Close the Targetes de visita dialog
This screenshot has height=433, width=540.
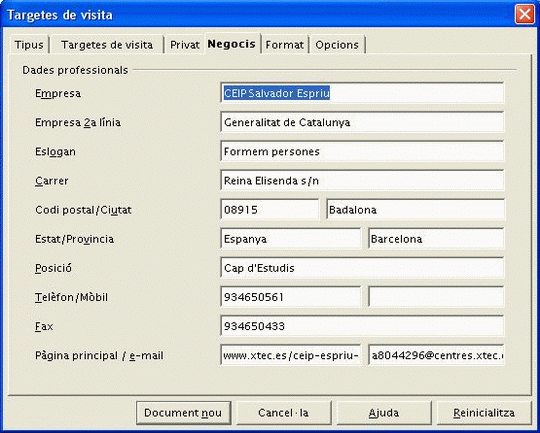(x=525, y=14)
